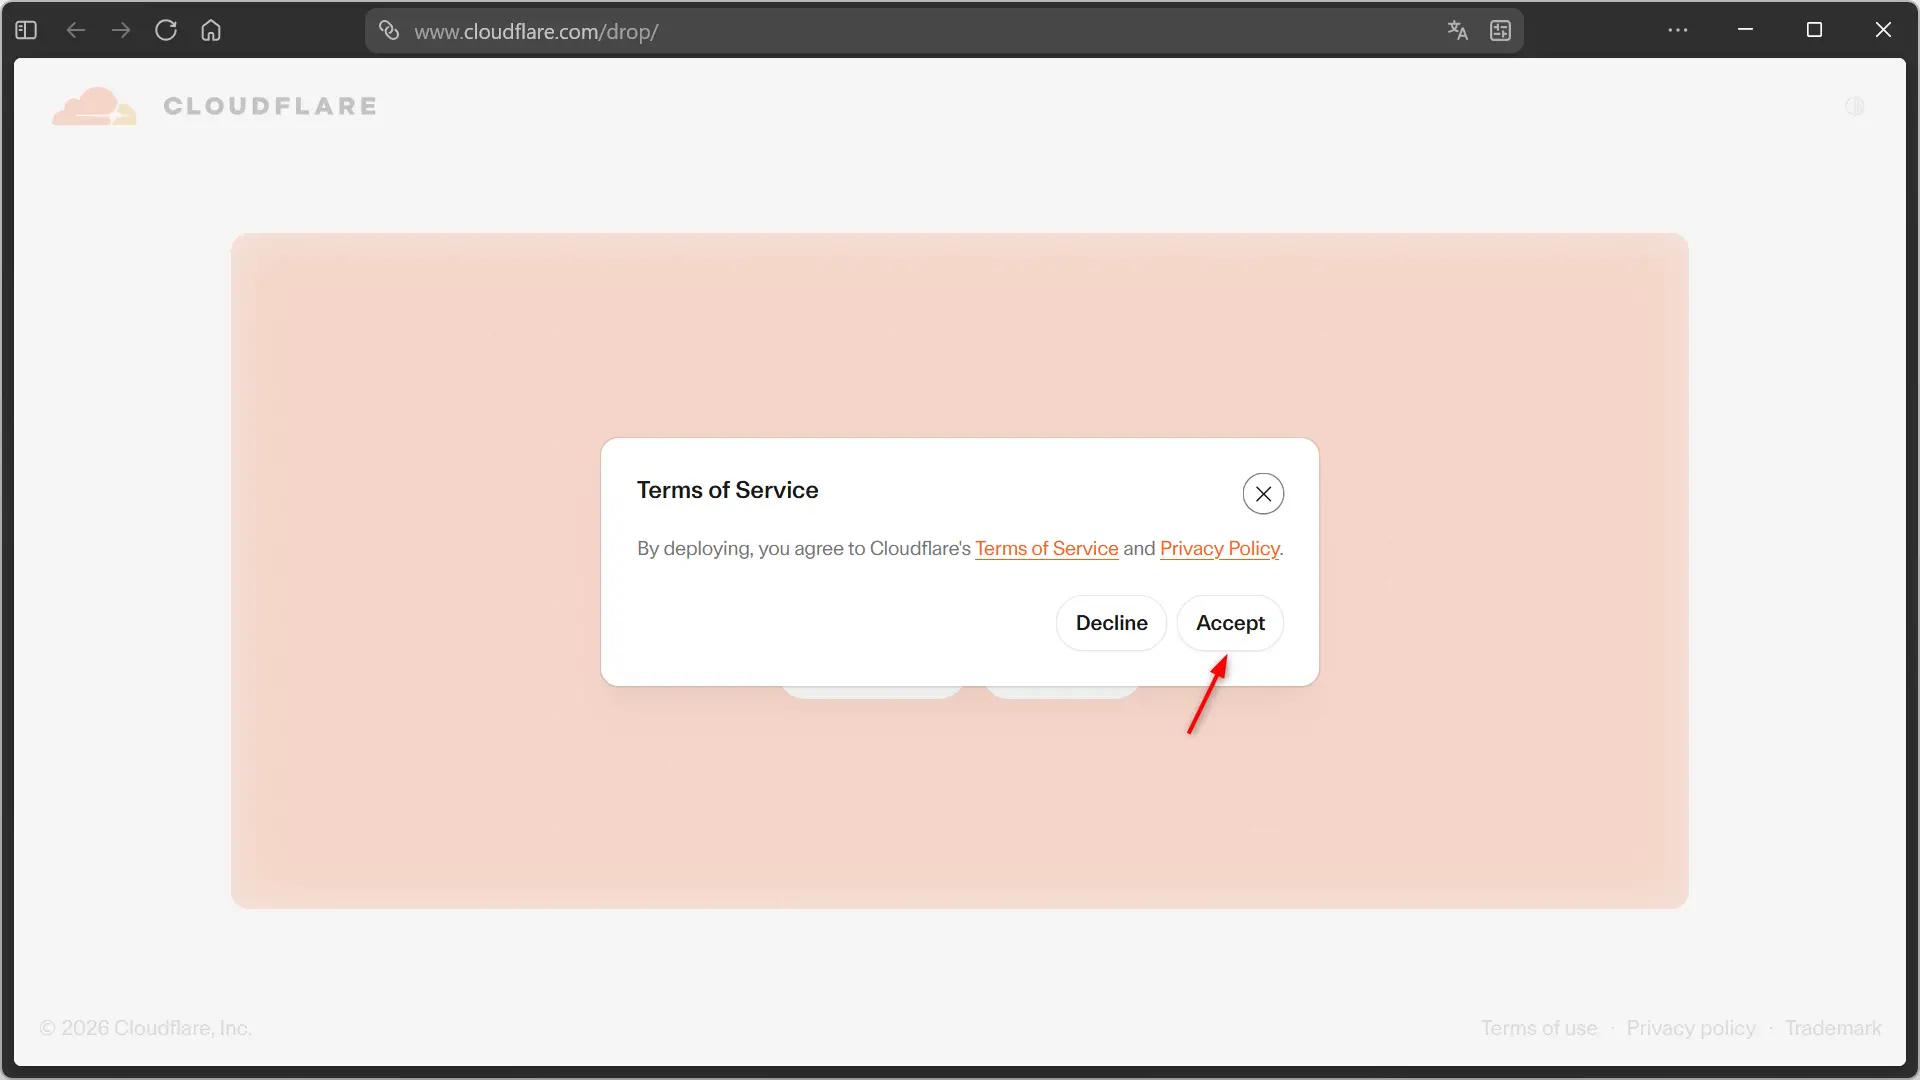Open the page translate icon

pos(1457,30)
